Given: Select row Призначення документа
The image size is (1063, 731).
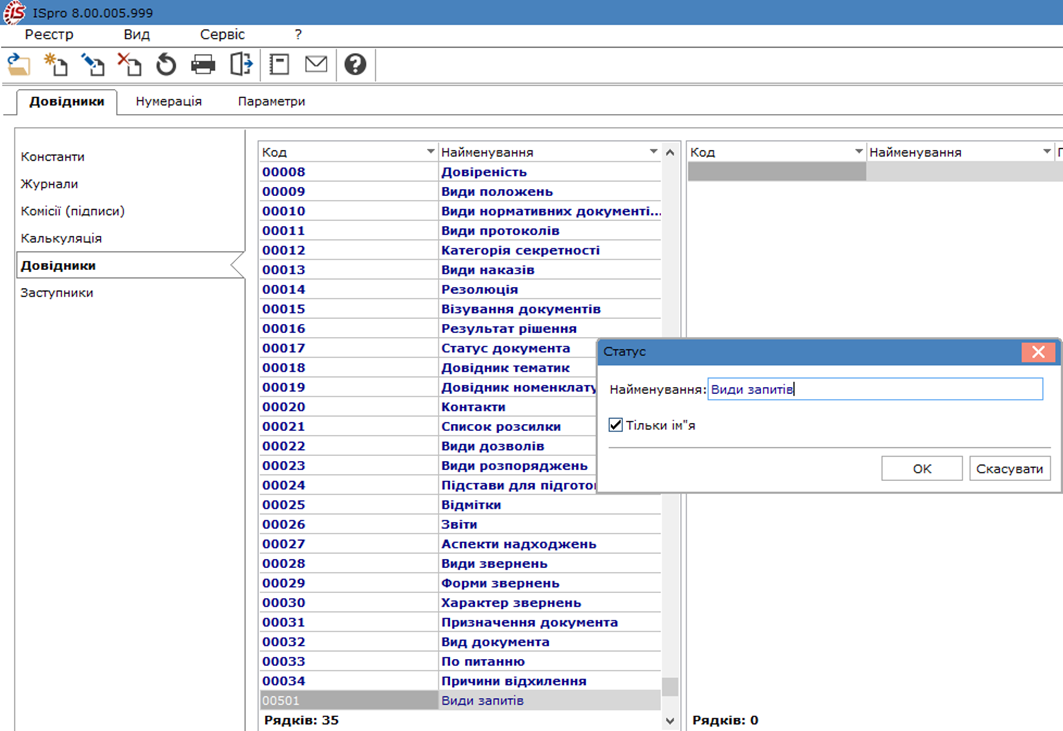Looking at the screenshot, I should point(460,623).
